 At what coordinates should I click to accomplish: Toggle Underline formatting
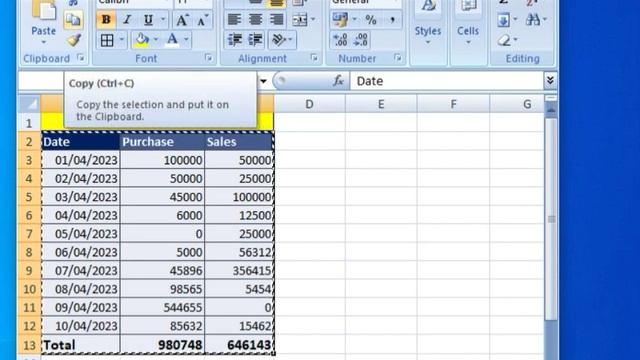(148, 20)
